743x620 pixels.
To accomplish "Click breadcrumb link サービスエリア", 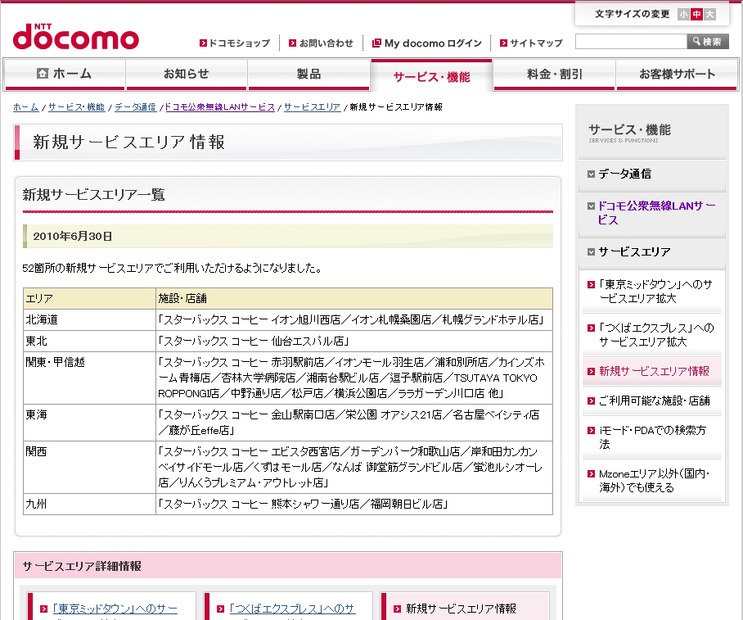I will [x=312, y=107].
